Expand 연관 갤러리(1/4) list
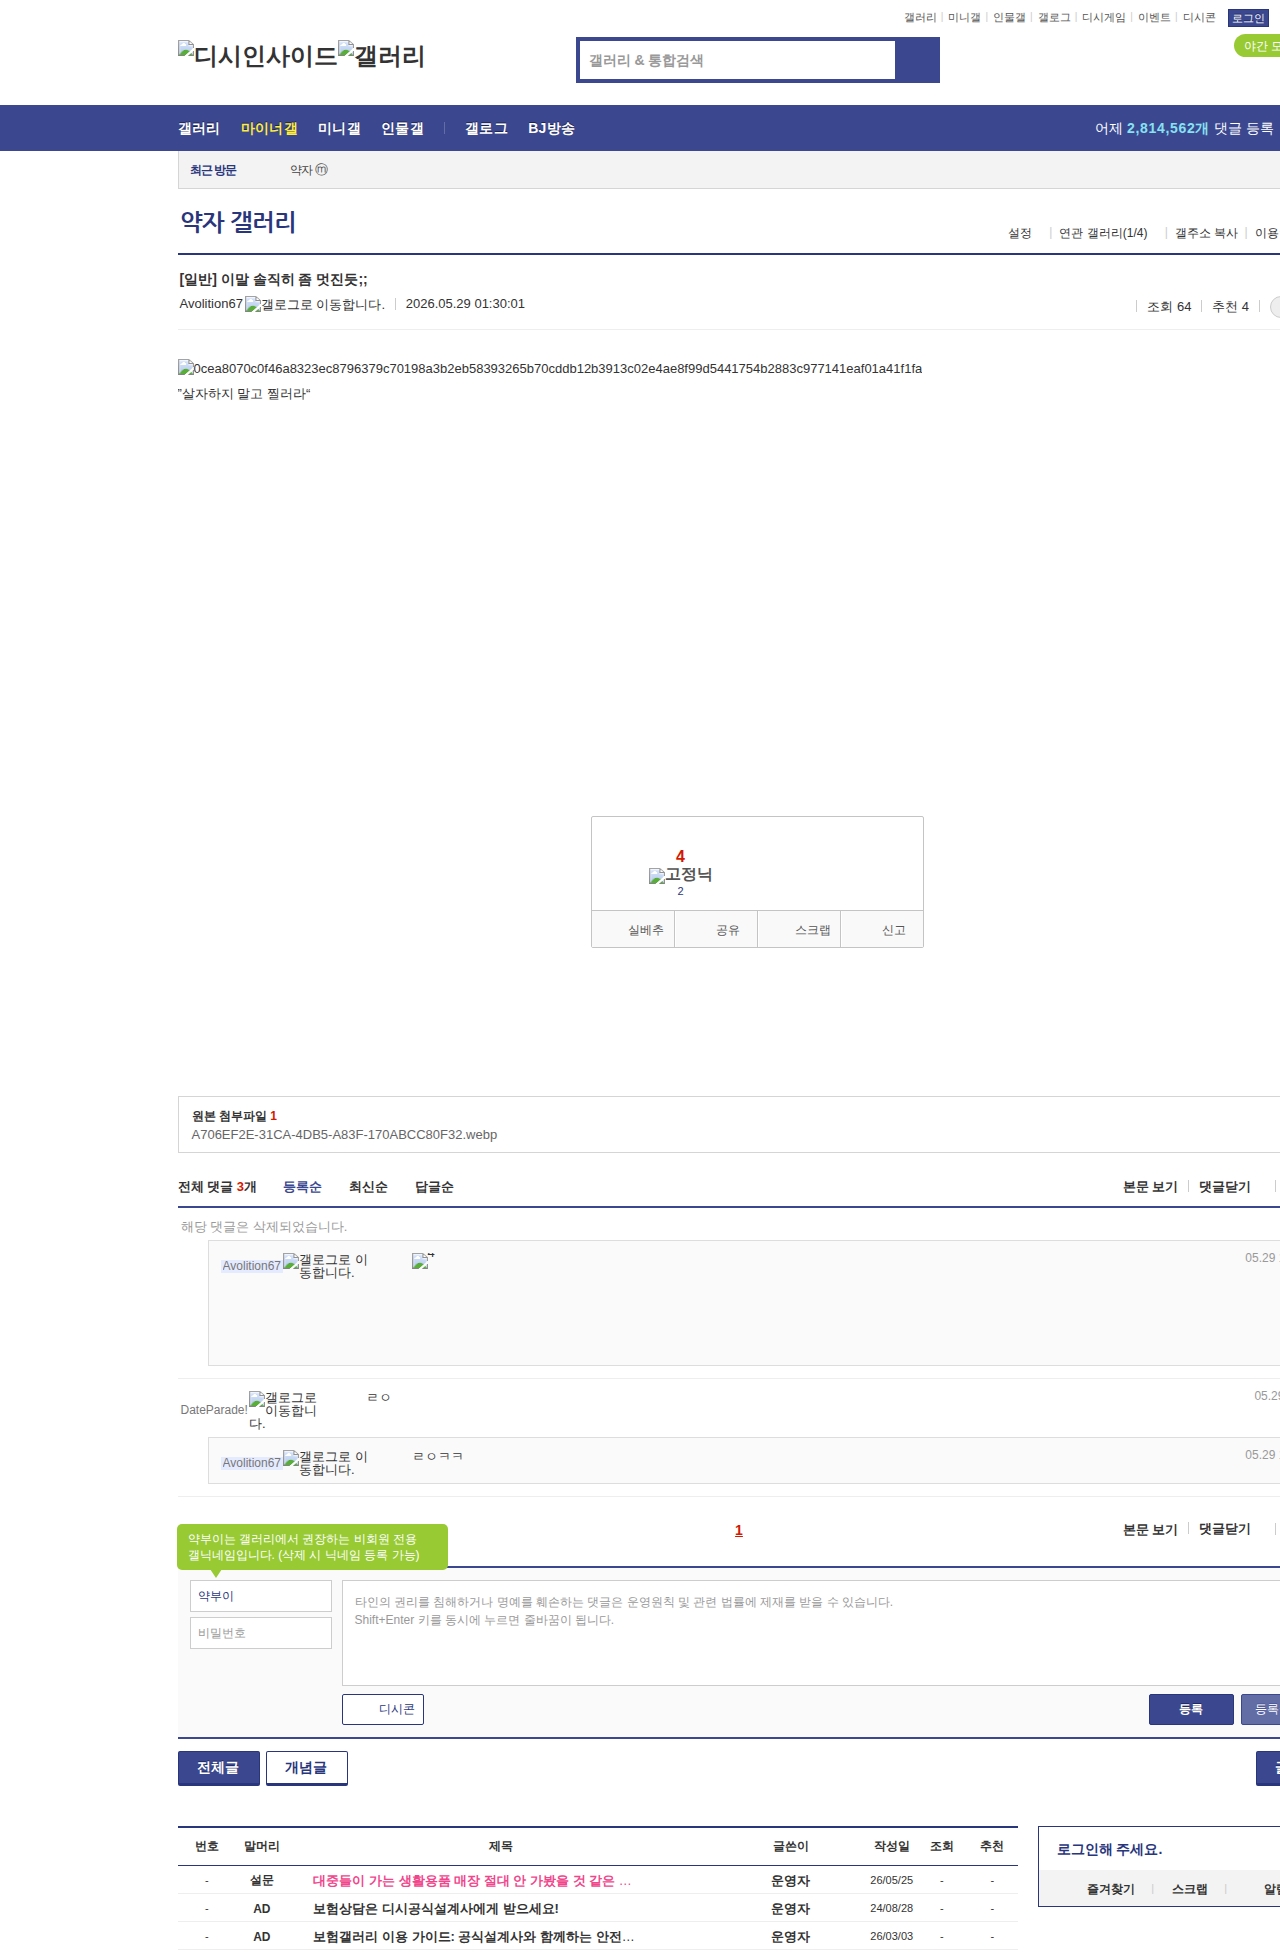The height and width of the screenshot is (1956, 1280). pos(1103,233)
